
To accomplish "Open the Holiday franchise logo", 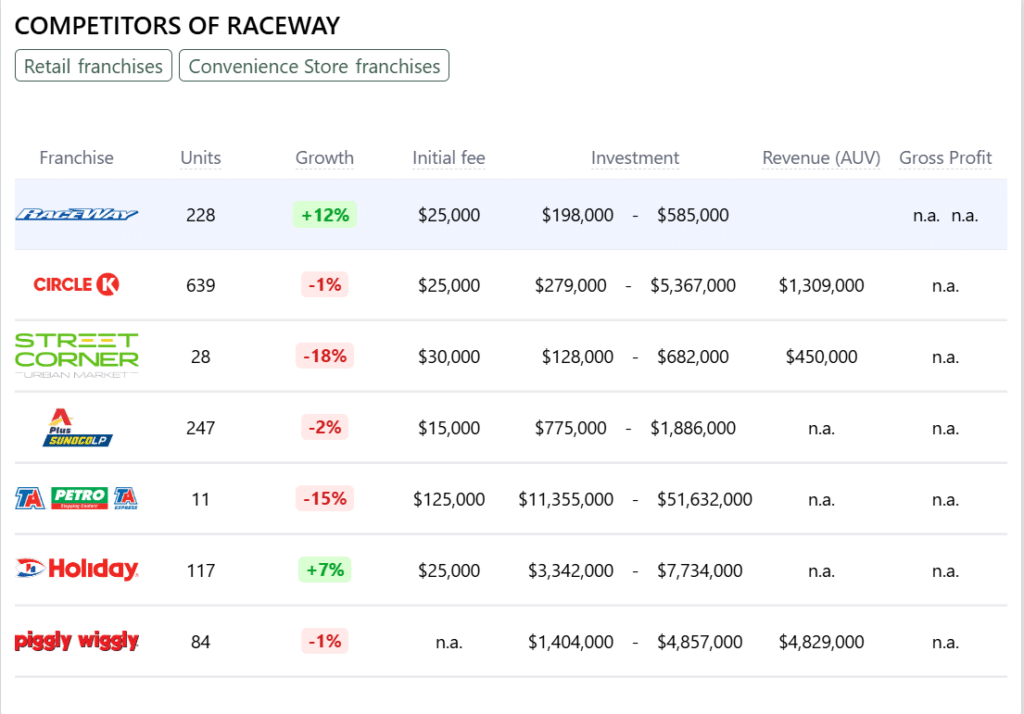I will pyautogui.click(x=76, y=569).
